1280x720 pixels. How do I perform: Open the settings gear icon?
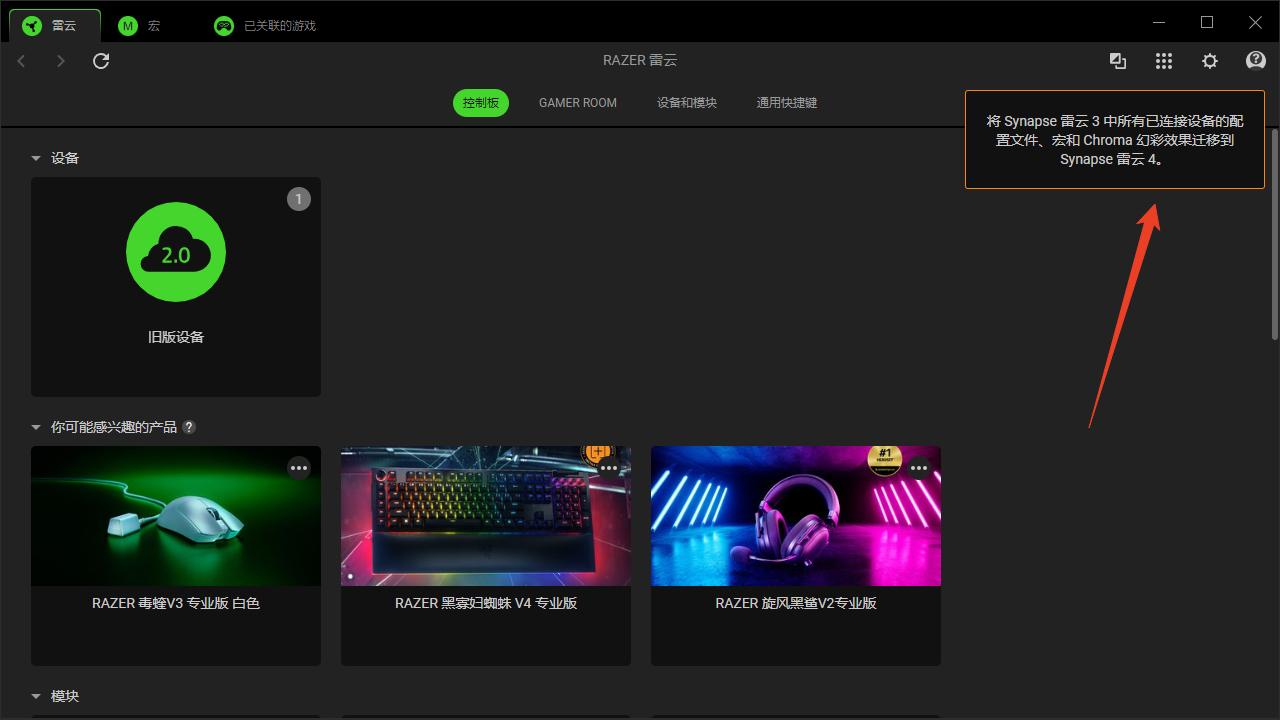coord(1210,61)
